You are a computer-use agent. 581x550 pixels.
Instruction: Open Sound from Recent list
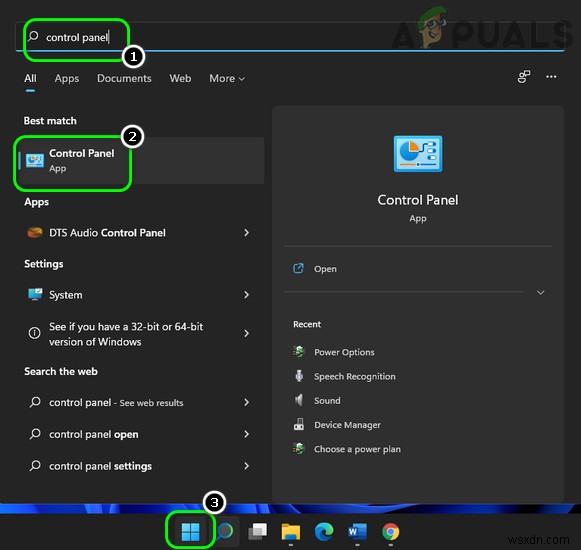coord(327,400)
